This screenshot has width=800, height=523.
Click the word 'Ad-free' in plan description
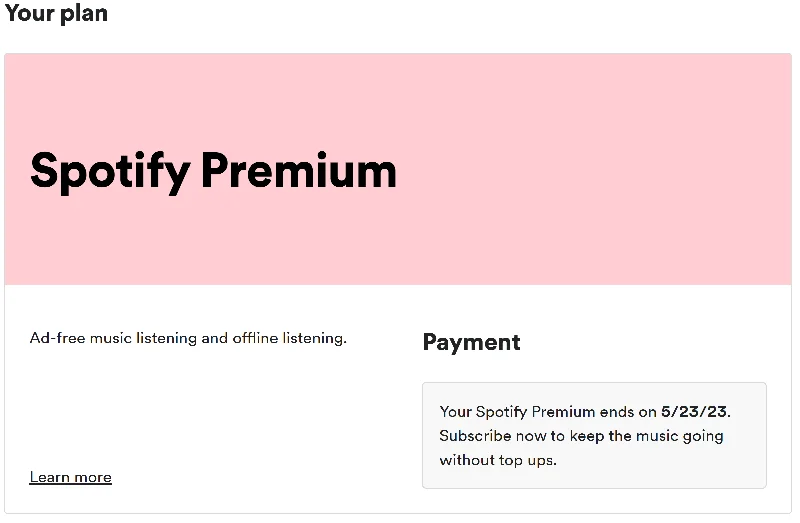click(58, 338)
